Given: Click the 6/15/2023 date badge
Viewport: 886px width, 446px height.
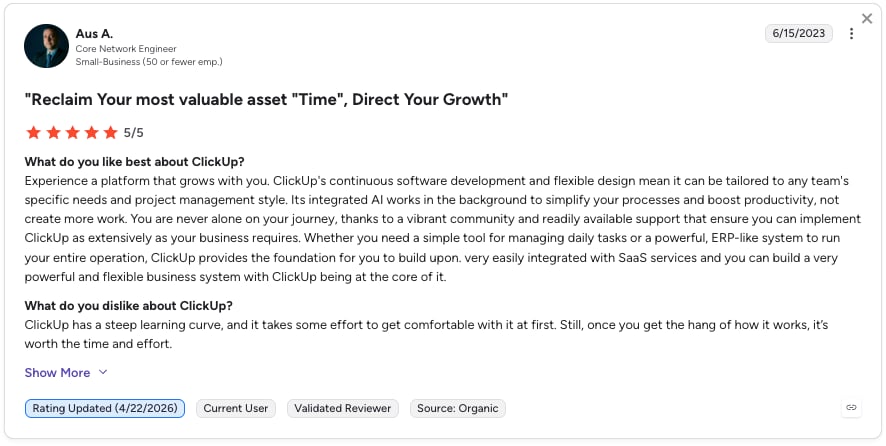Looking at the screenshot, I should click(798, 33).
